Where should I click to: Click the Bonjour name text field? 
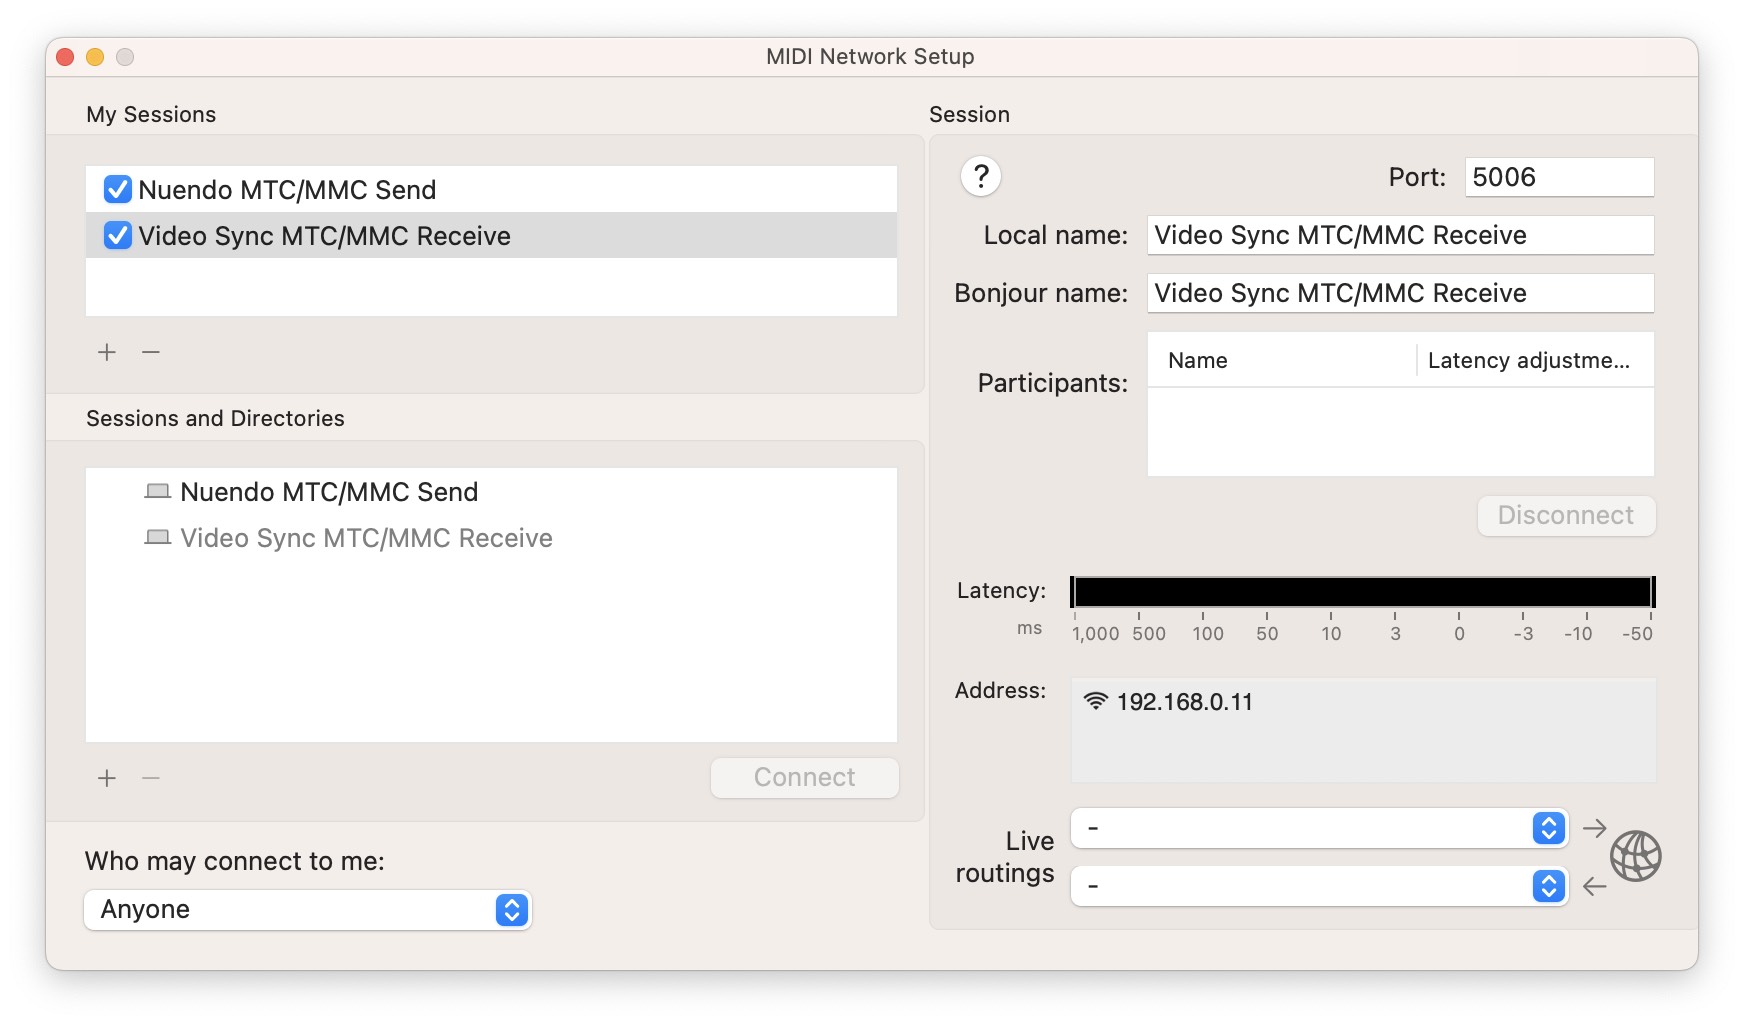coord(1400,293)
